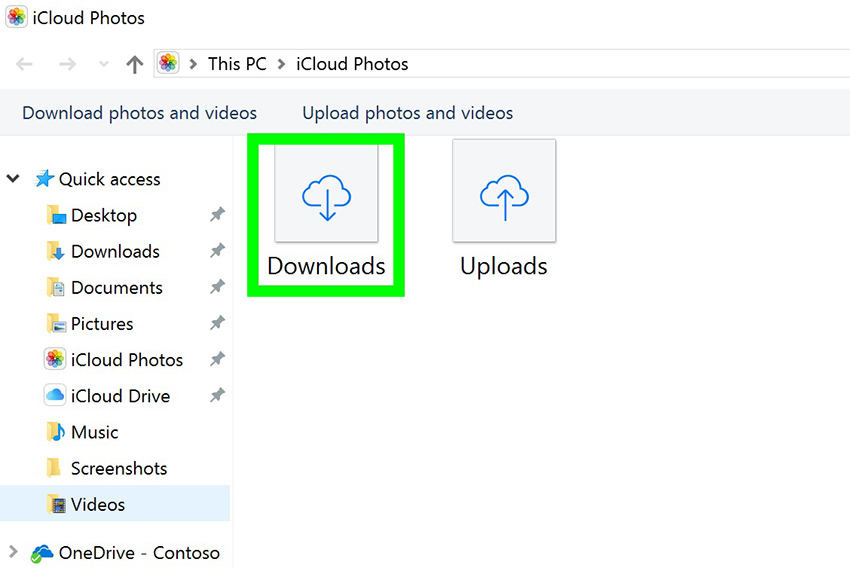Click the Desktop folder icon
This screenshot has height=568, width=850.
pos(56,215)
